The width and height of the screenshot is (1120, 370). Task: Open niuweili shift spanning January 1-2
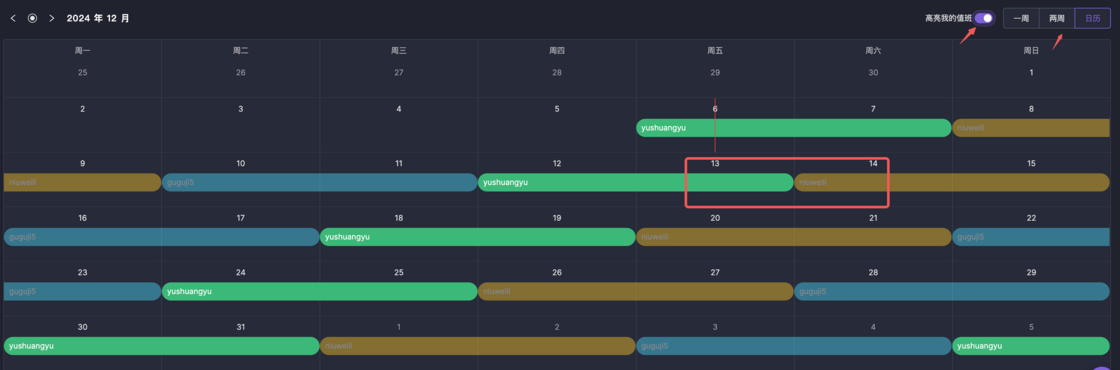pos(477,346)
